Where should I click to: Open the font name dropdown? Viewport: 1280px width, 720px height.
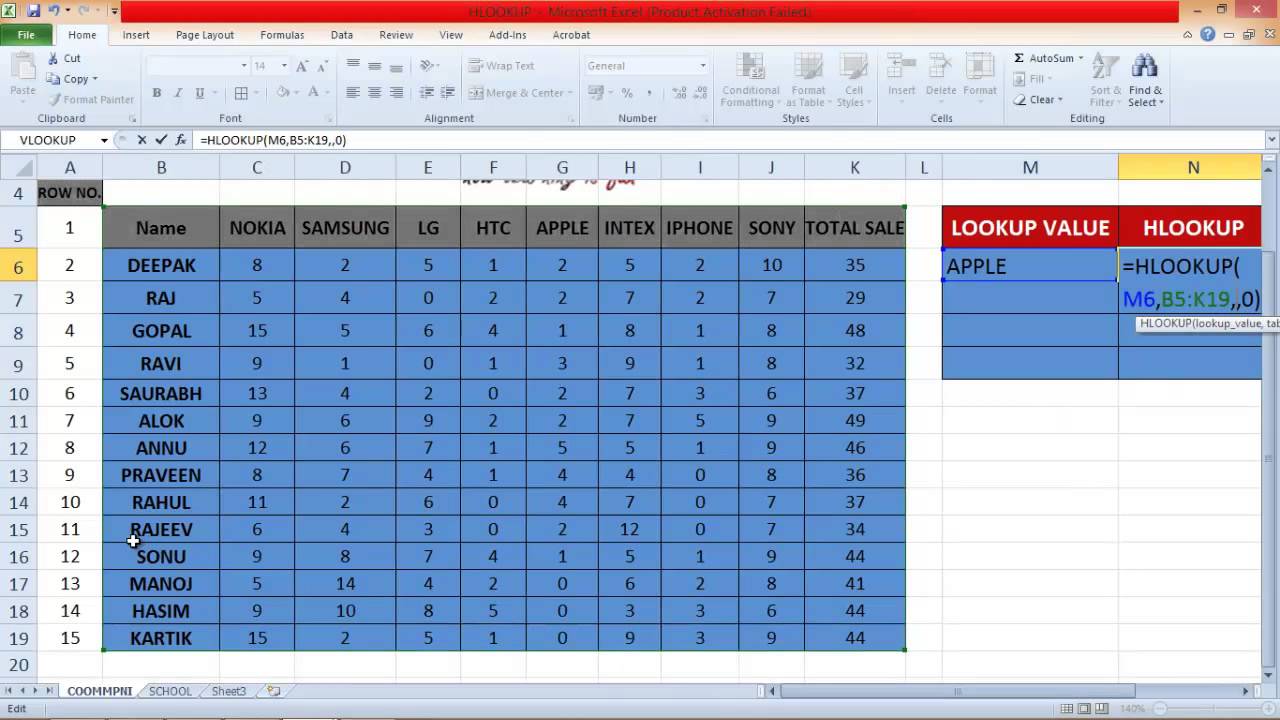point(244,66)
